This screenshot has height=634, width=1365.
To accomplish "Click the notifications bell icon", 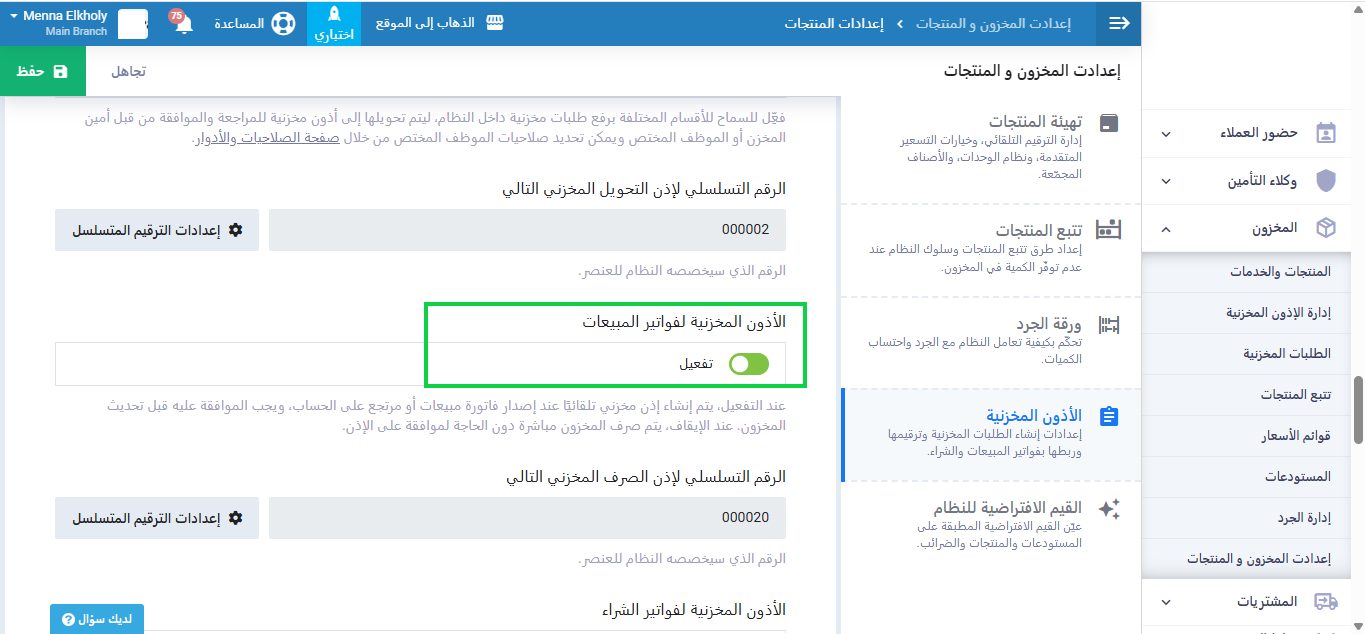I will click(183, 24).
